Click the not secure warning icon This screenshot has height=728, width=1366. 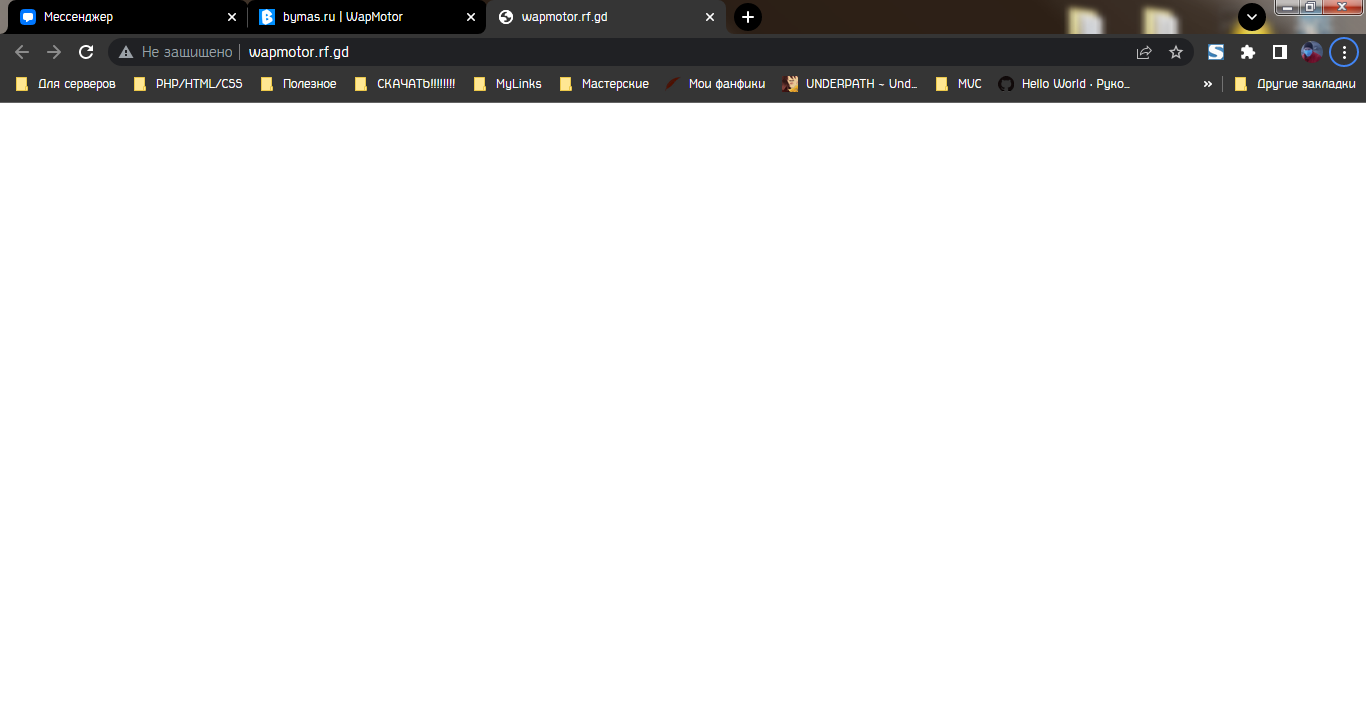tap(126, 52)
